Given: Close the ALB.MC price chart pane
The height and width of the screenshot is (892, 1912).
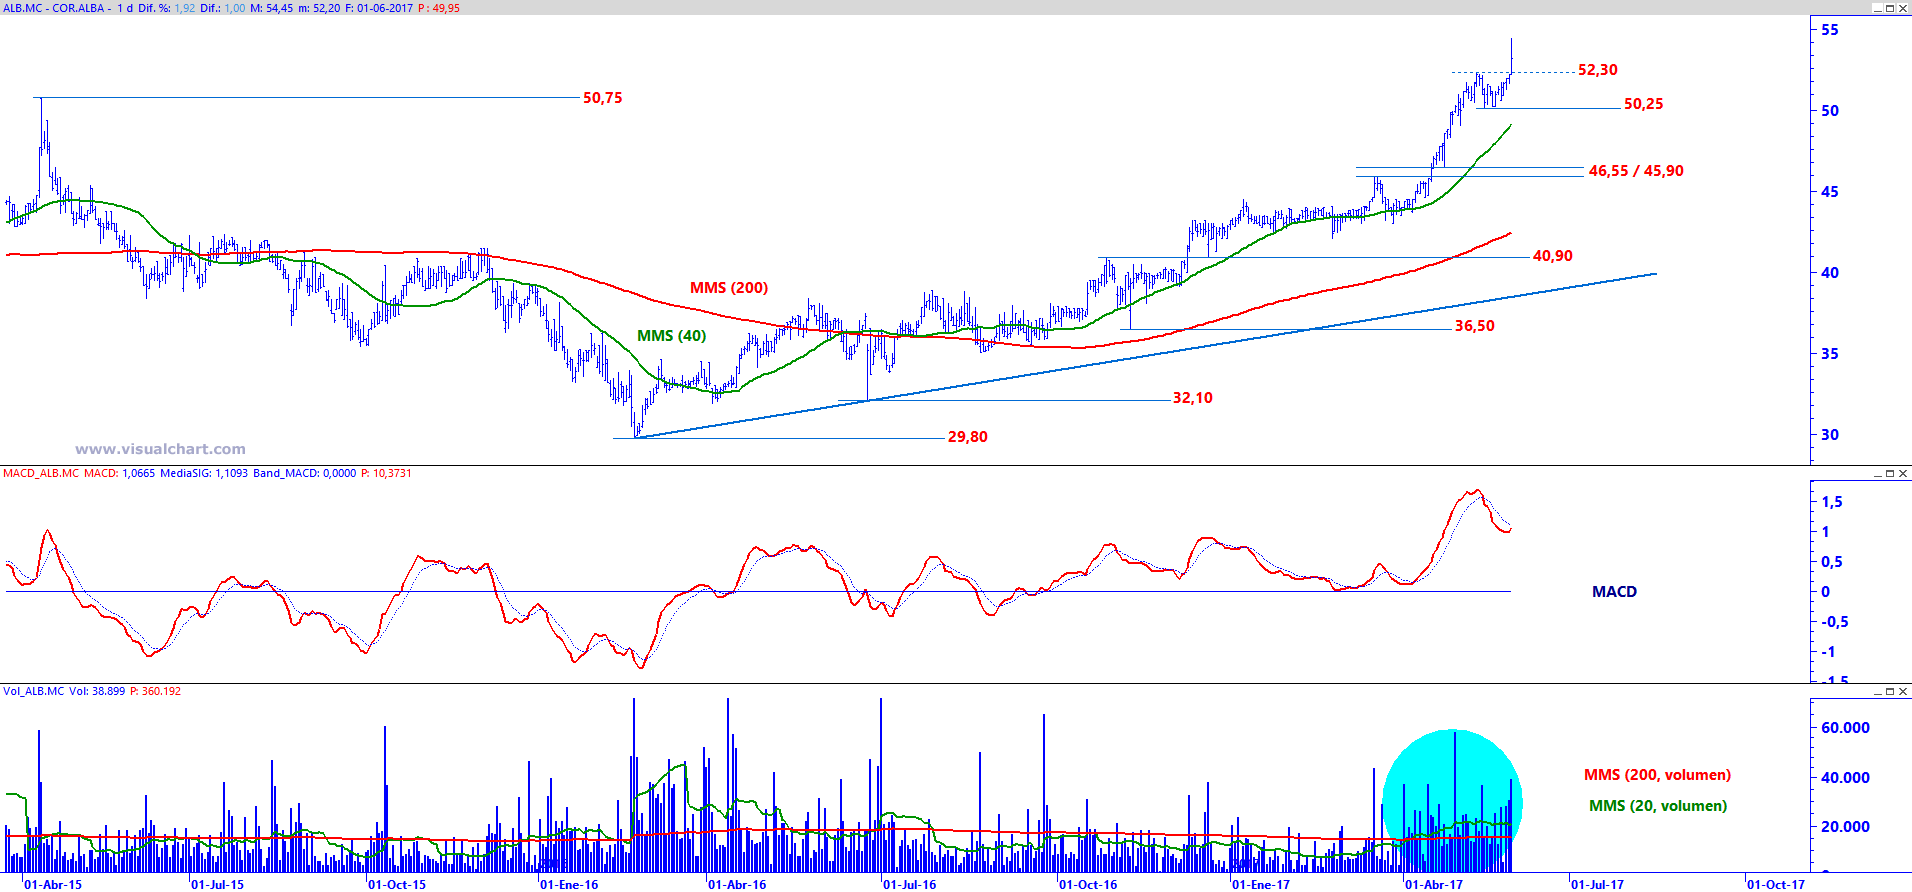Looking at the screenshot, I should point(1903,8).
